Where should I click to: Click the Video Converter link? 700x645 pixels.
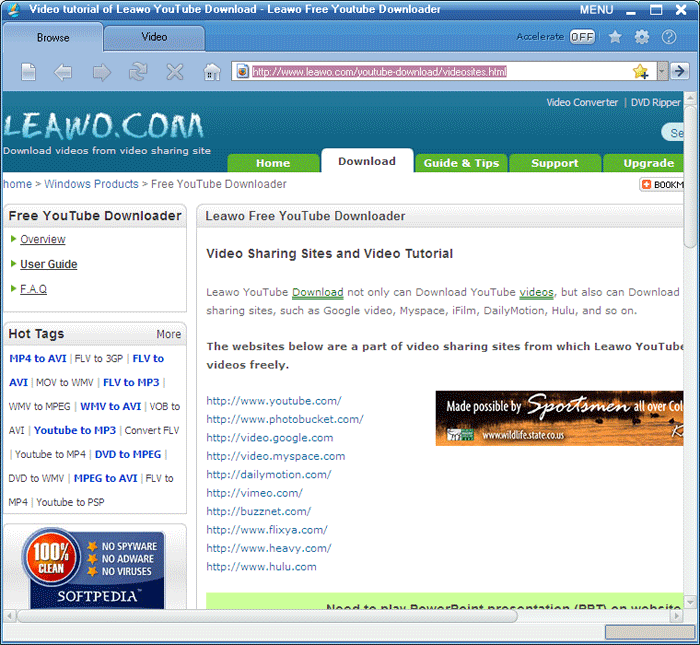tap(582, 102)
